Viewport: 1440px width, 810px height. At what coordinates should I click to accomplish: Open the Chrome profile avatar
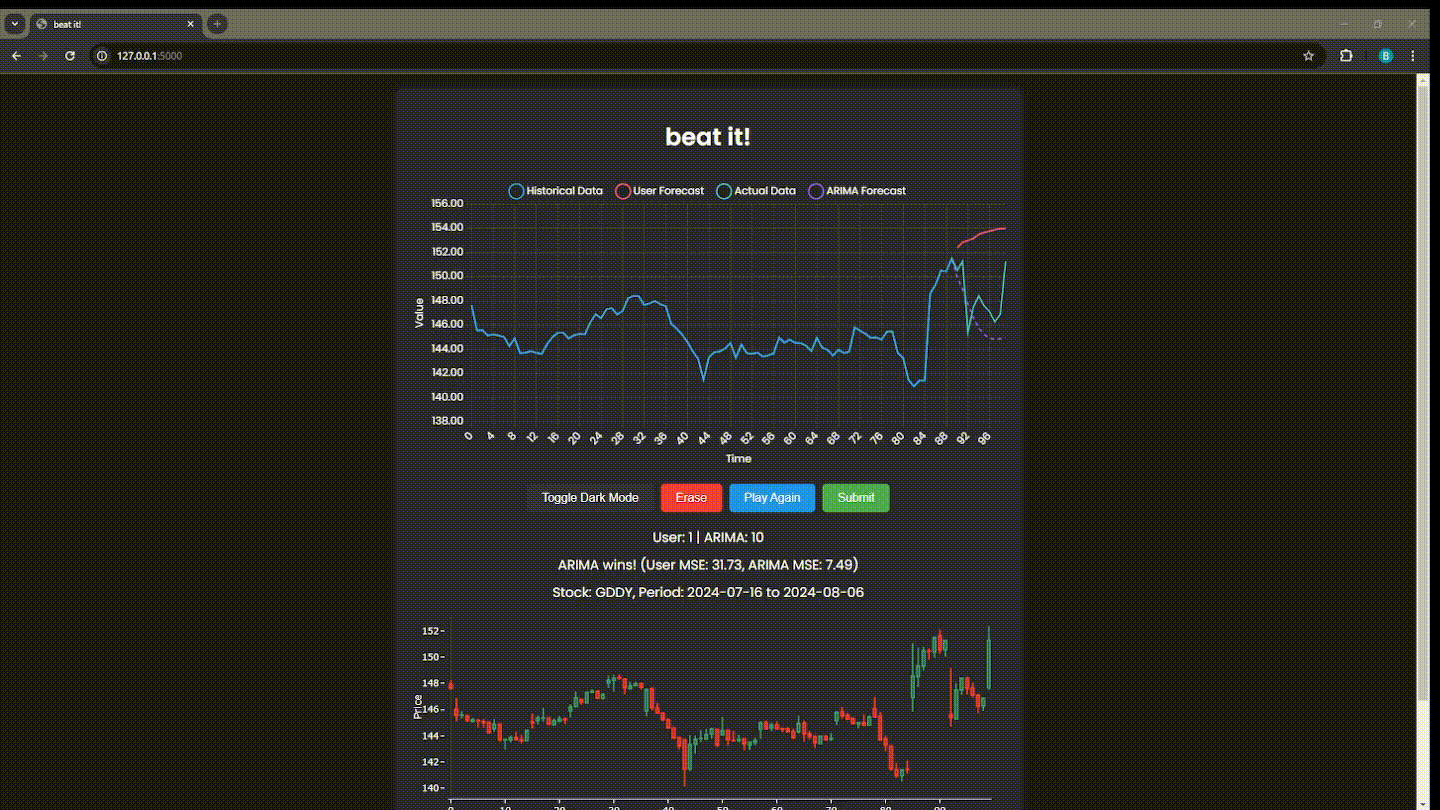pos(1385,56)
